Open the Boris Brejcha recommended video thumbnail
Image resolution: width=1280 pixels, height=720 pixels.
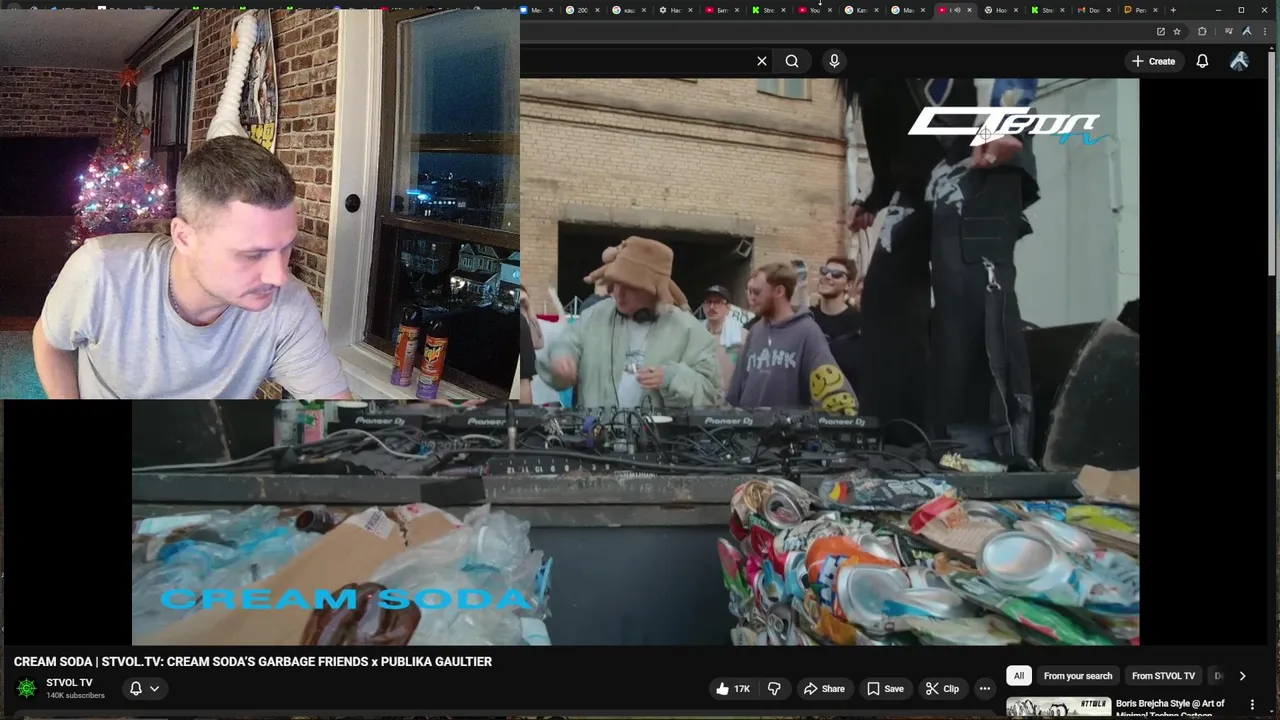(x=1058, y=708)
